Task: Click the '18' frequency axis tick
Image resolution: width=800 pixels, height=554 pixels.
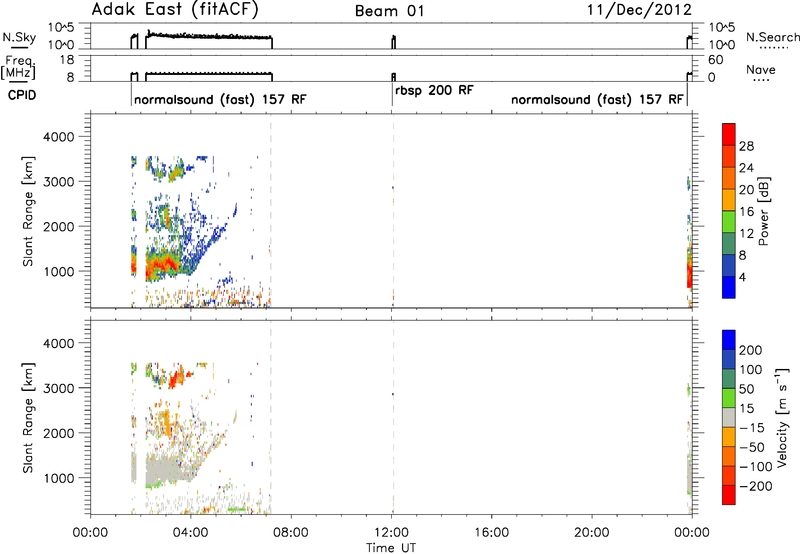Action: tap(66, 60)
